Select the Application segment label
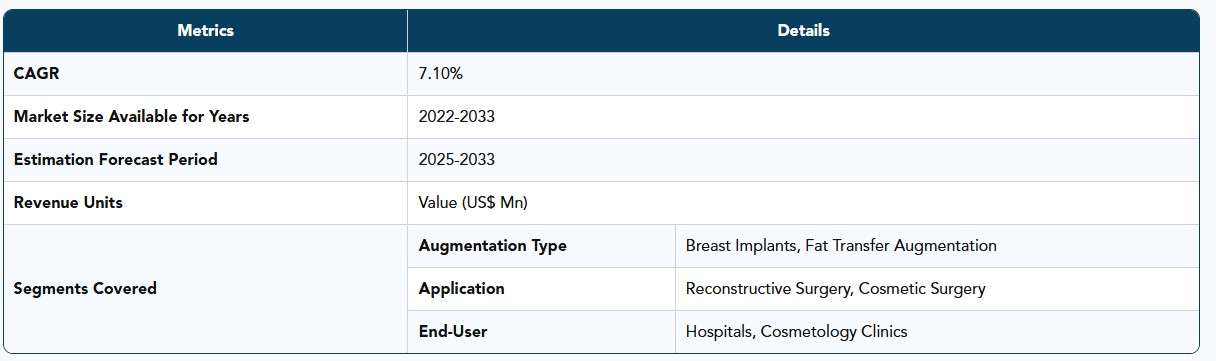 461,288
